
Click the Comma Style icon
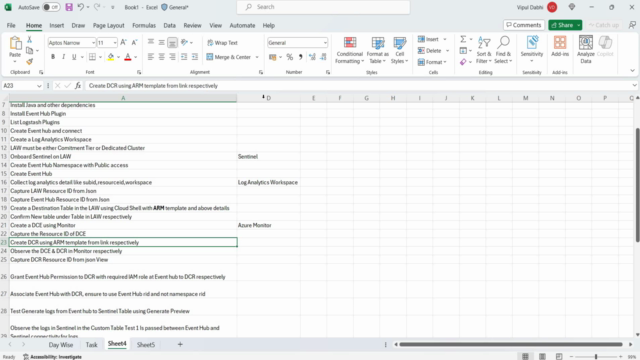click(300, 57)
